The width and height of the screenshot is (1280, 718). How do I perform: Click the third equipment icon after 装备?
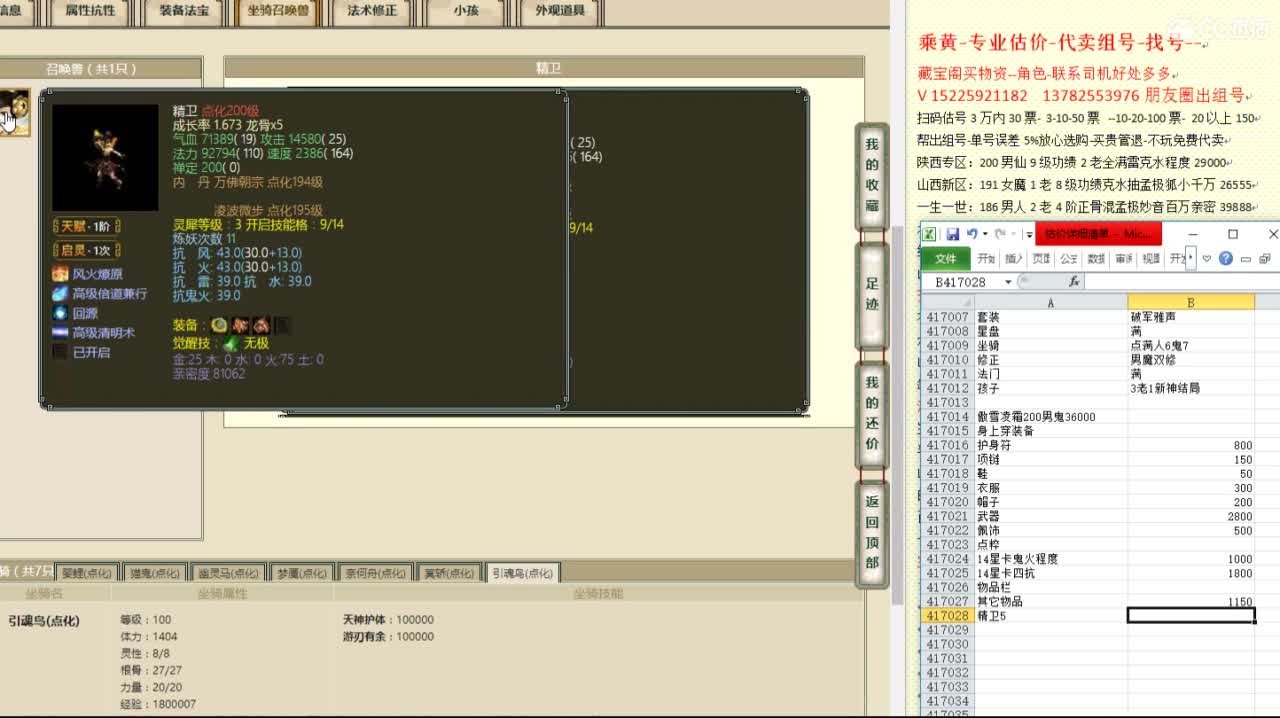[262, 325]
